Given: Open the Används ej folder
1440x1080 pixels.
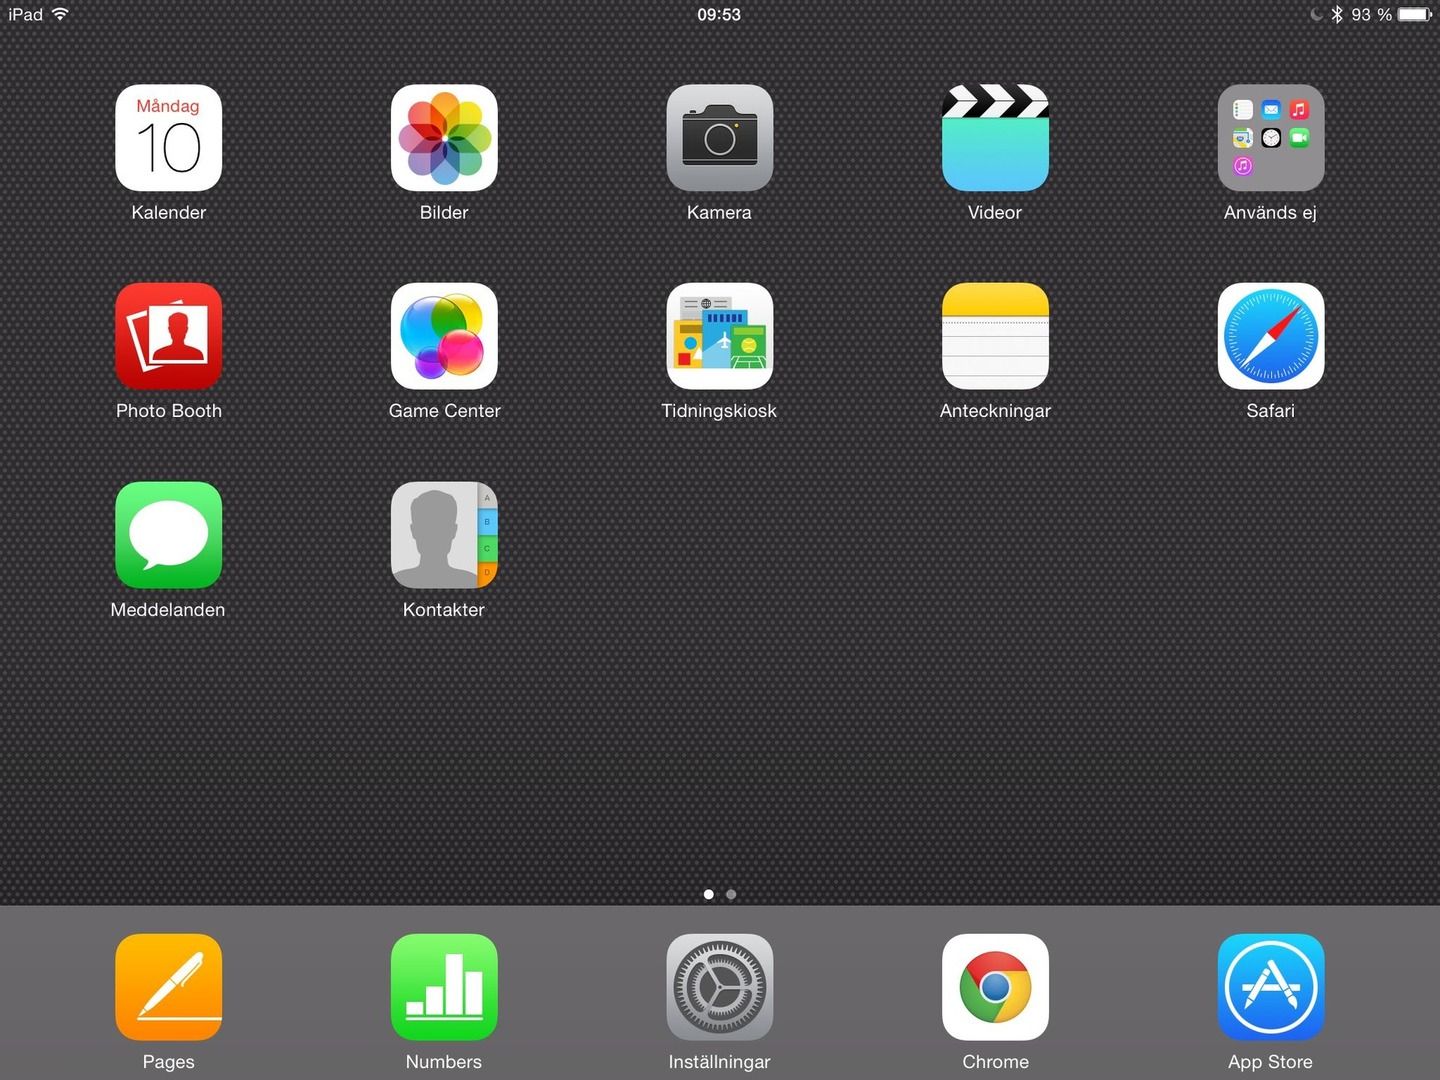Looking at the screenshot, I should tap(1270, 138).
